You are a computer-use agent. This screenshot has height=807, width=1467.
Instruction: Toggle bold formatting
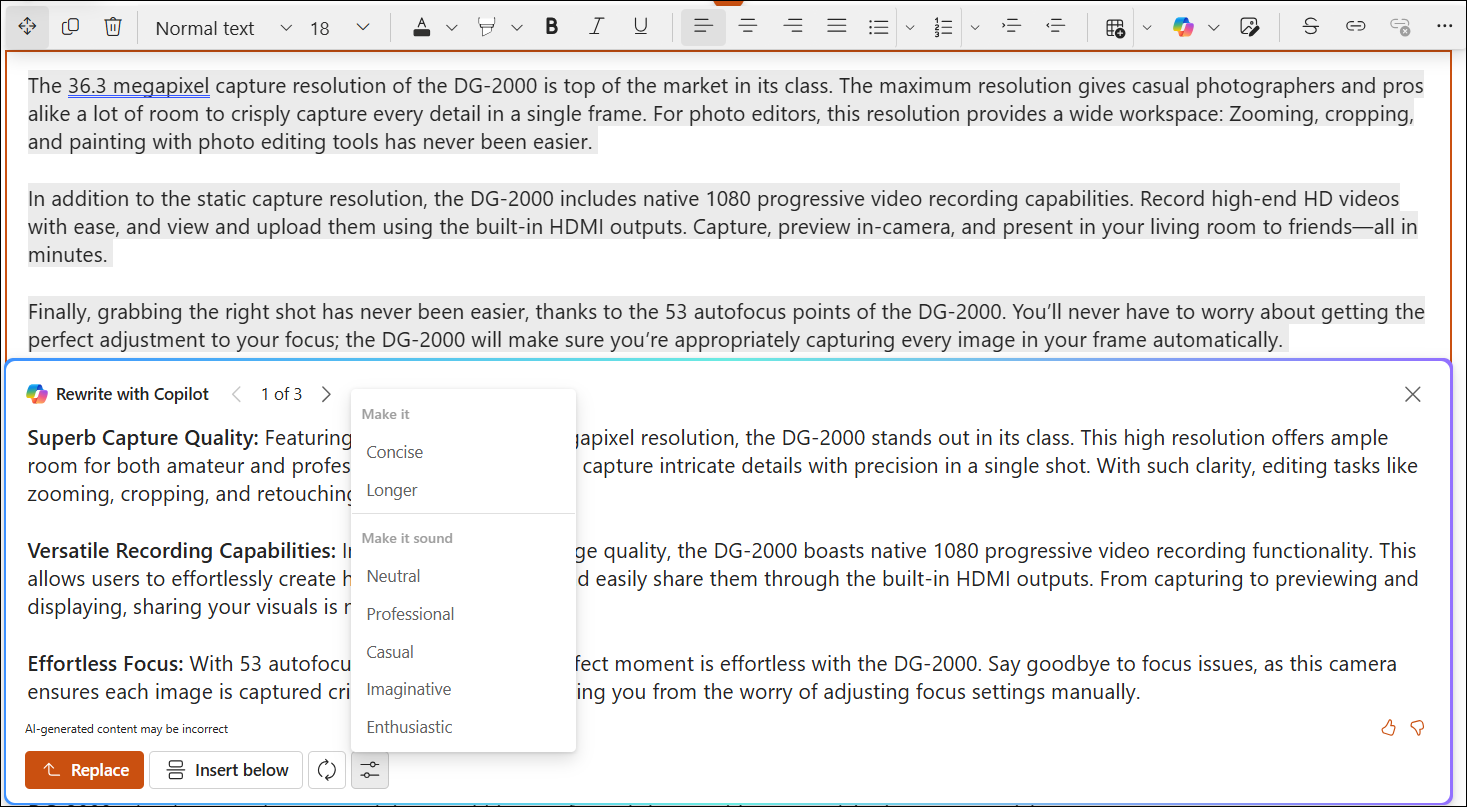tap(551, 26)
